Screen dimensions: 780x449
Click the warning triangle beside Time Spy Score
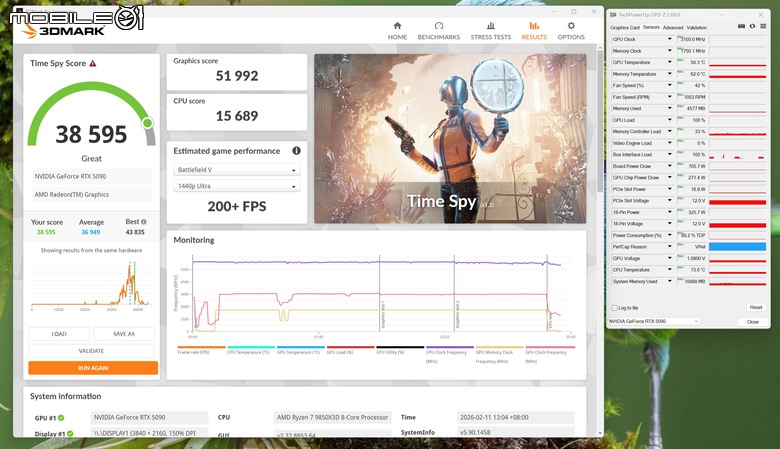[x=93, y=64]
